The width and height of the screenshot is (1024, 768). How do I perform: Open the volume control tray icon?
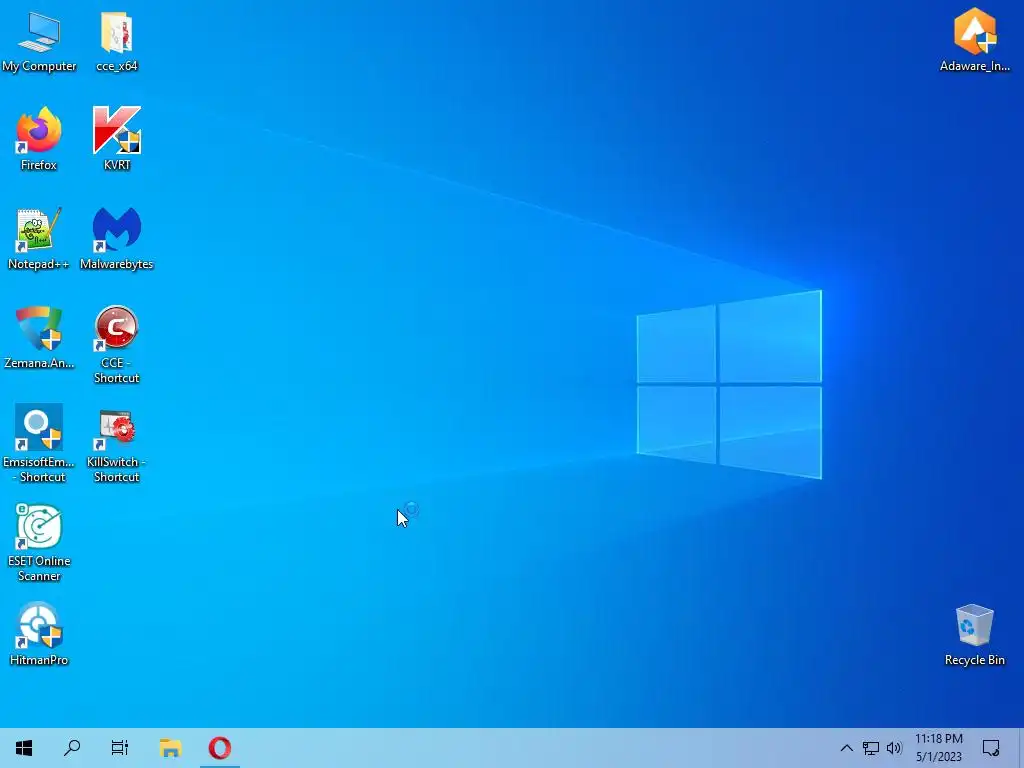click(x=894, y=748)
